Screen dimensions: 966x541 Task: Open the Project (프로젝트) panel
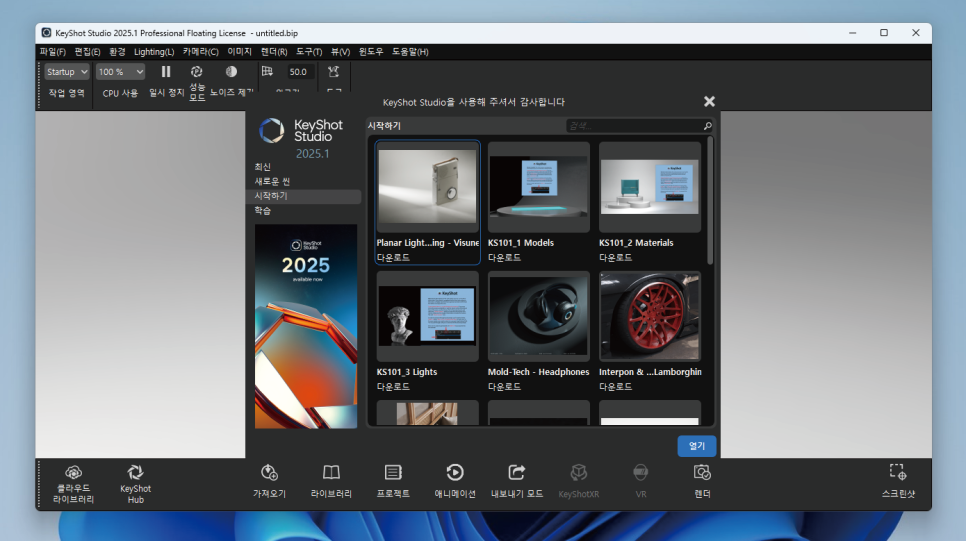(x=393, y=481)
